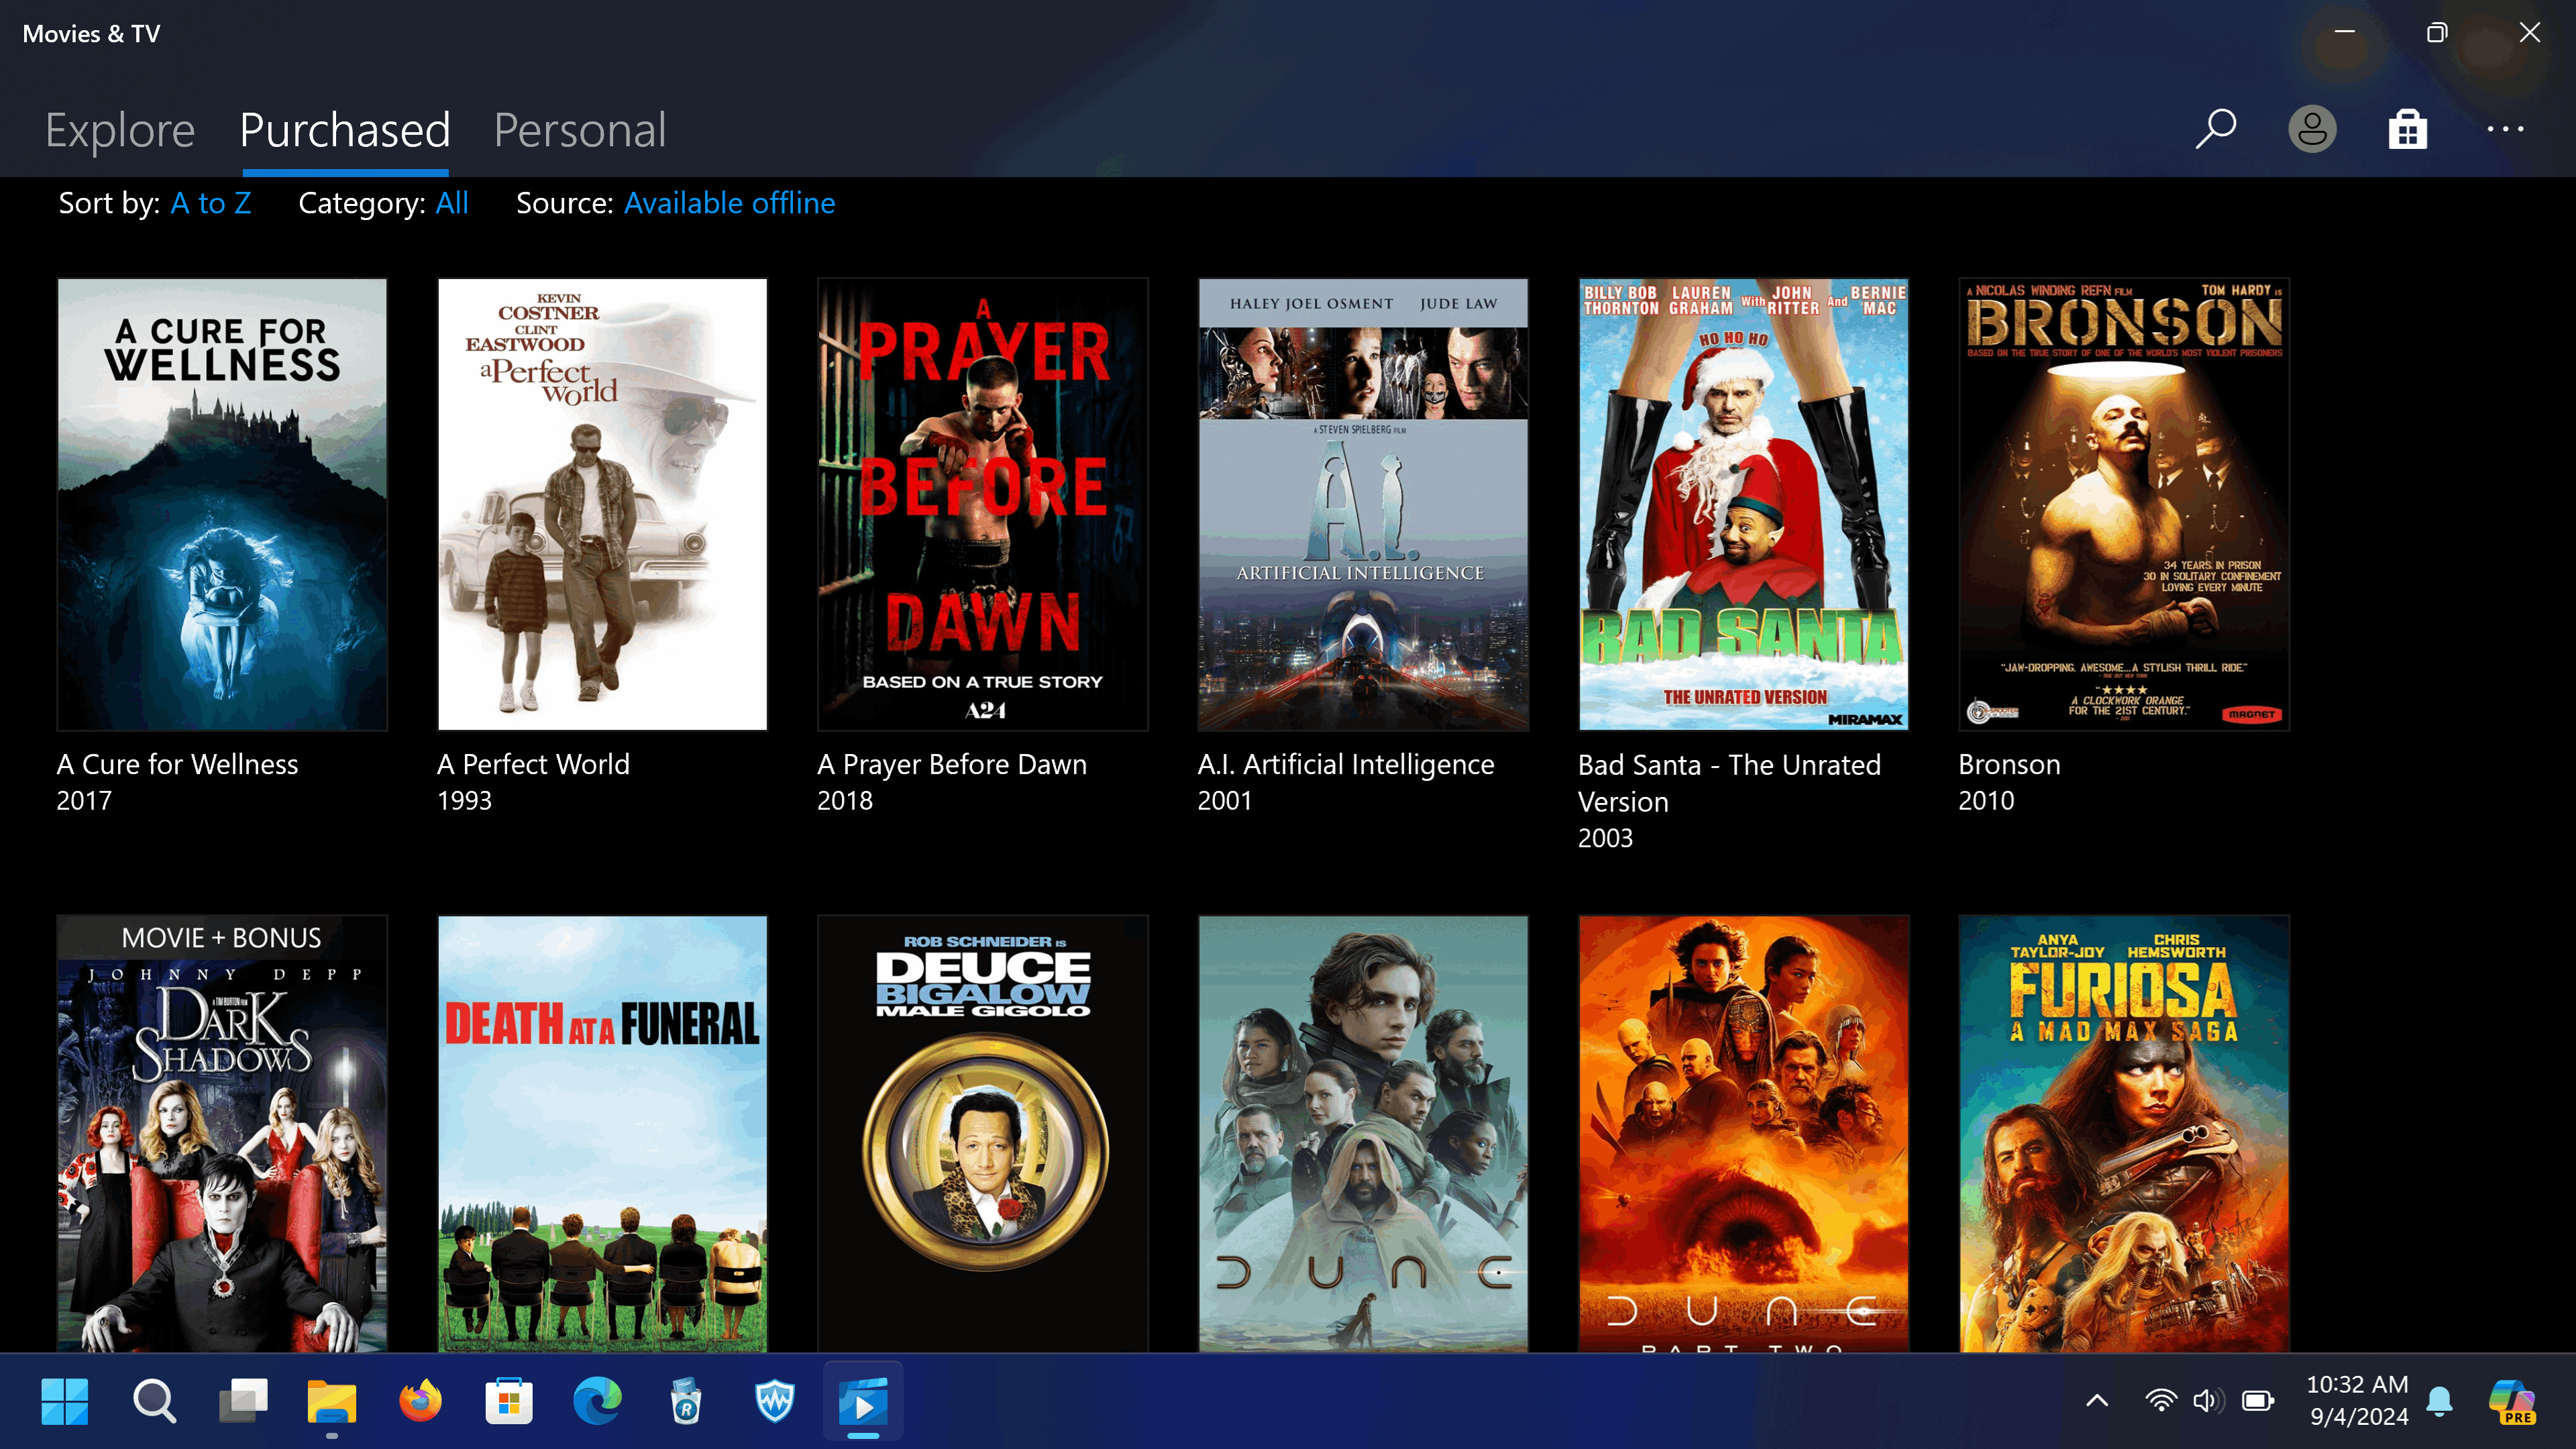Image resolution: width=2576 pixels, height=1449 pixels.
Task: Open the three-dot more options menu
Action: [x=2505, y=129]
